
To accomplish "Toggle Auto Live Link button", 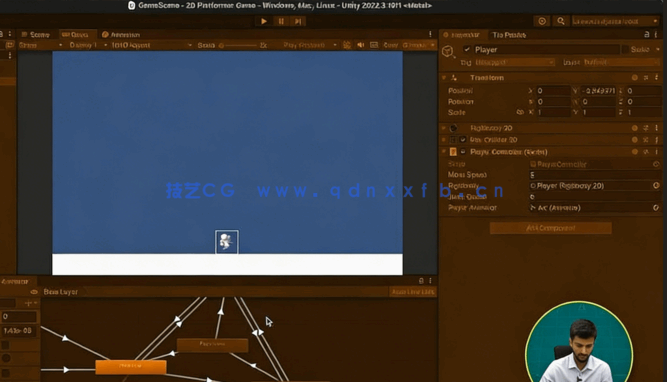I will 413,292.
